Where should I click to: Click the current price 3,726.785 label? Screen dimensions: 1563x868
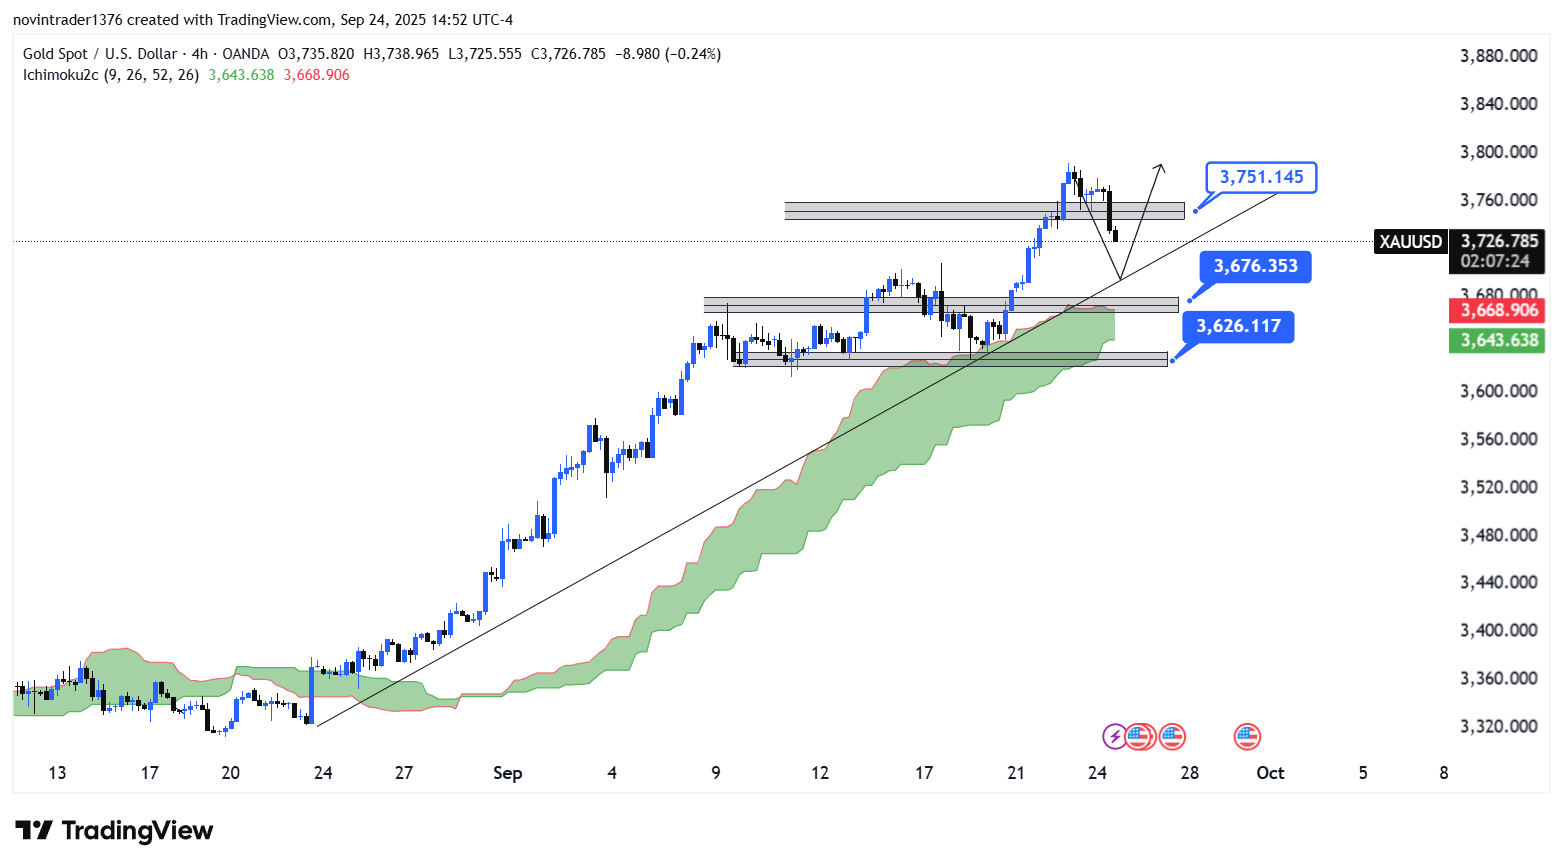pos(1497,241)
